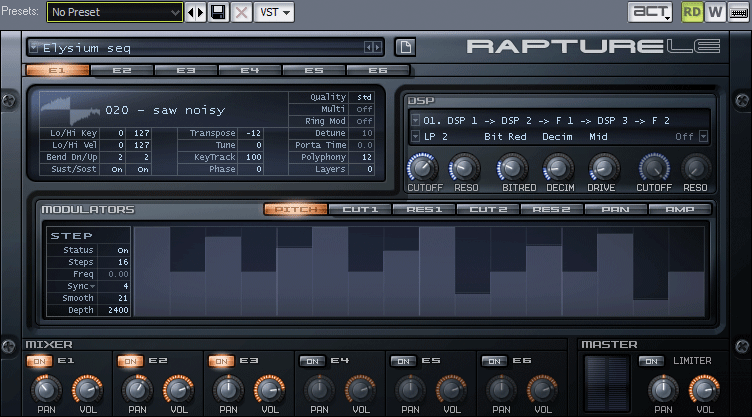Toggle the E4 mixer ON button

pyautogui.click(x=312, y=361)
